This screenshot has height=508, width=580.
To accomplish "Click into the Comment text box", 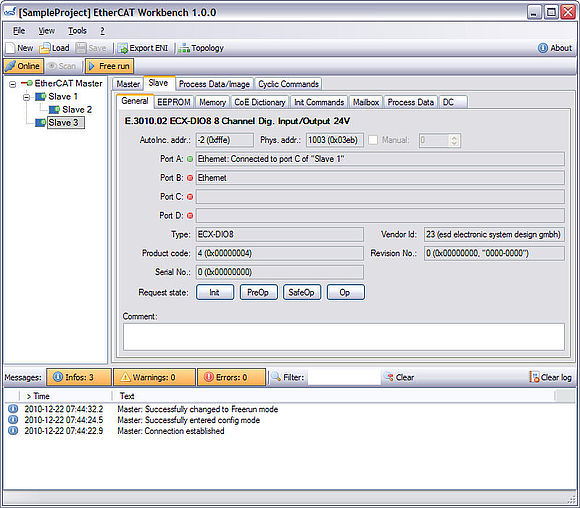I will tap(344, 337).
